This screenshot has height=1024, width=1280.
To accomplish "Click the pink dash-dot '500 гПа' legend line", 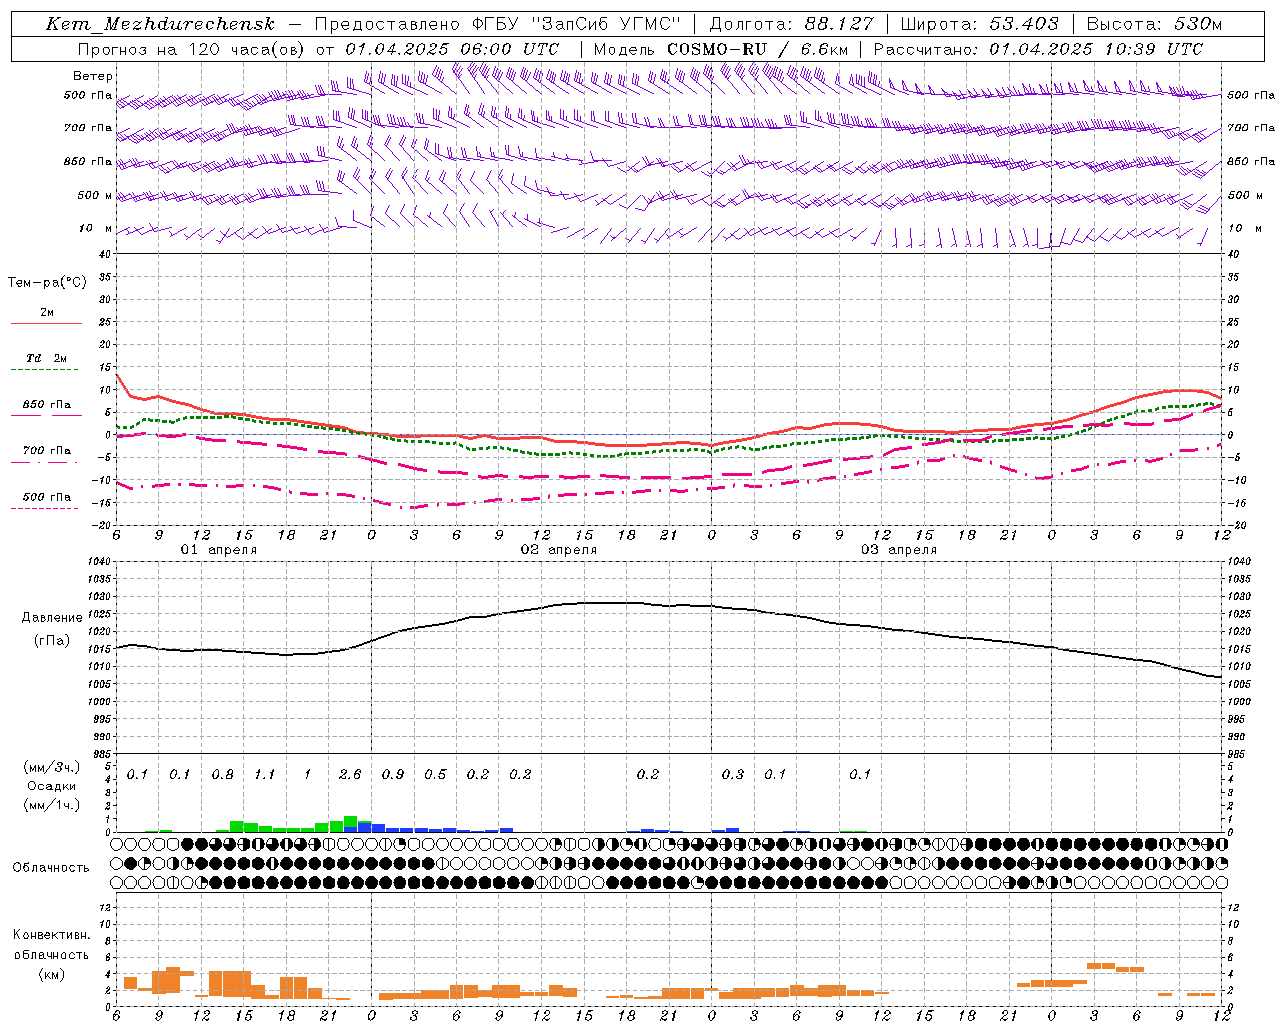I will click(x=44, y=508).
